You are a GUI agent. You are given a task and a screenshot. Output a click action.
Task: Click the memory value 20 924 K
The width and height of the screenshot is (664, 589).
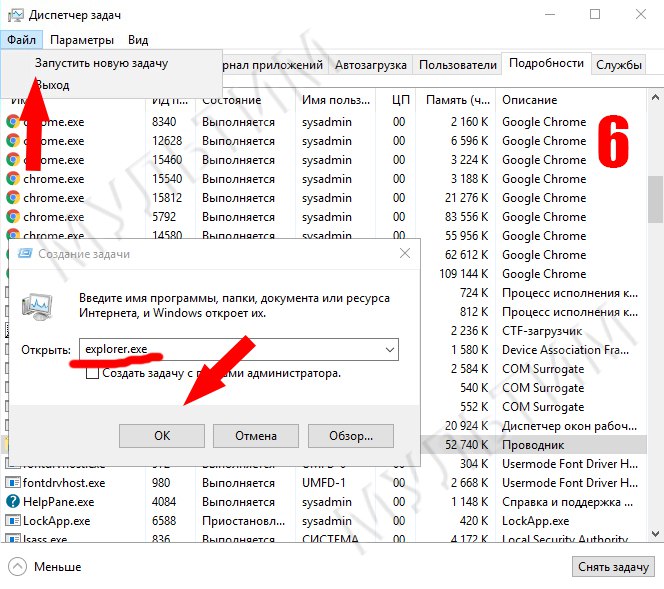tap(466, 426)
